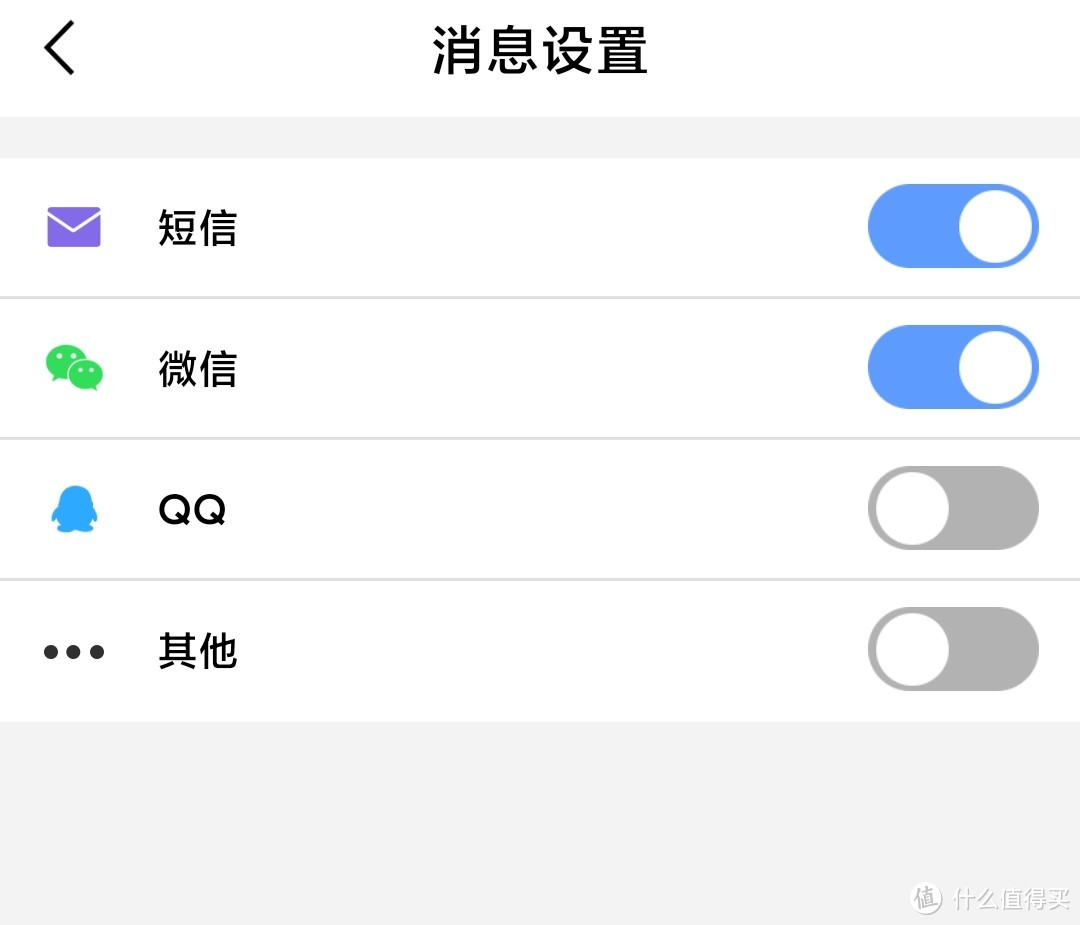Click the 其他 label text
The image size is (1080, 925).
coord(197,651)
